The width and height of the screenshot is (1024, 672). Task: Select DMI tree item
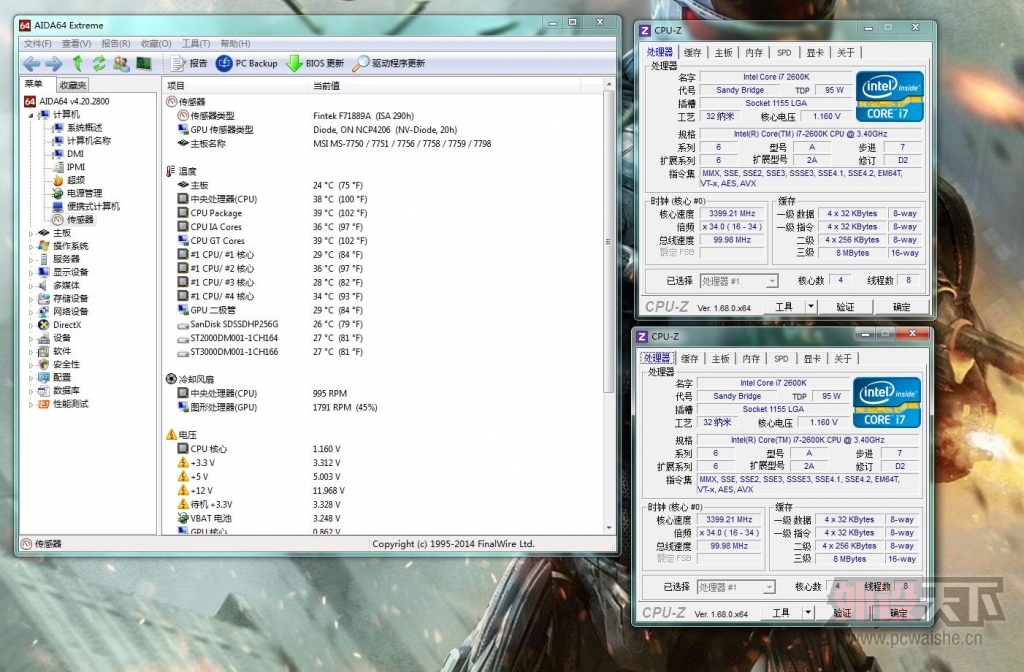click(75, 153)
